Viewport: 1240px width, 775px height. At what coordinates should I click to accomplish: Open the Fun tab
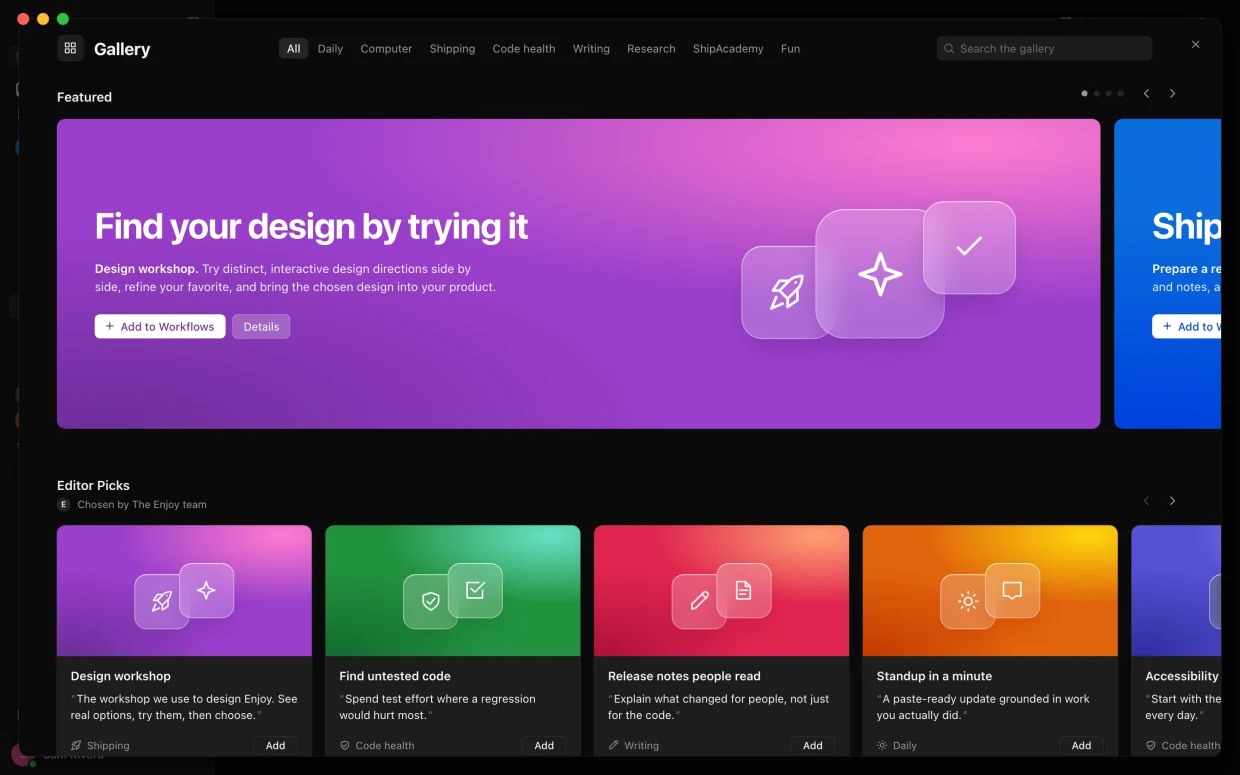790,48
